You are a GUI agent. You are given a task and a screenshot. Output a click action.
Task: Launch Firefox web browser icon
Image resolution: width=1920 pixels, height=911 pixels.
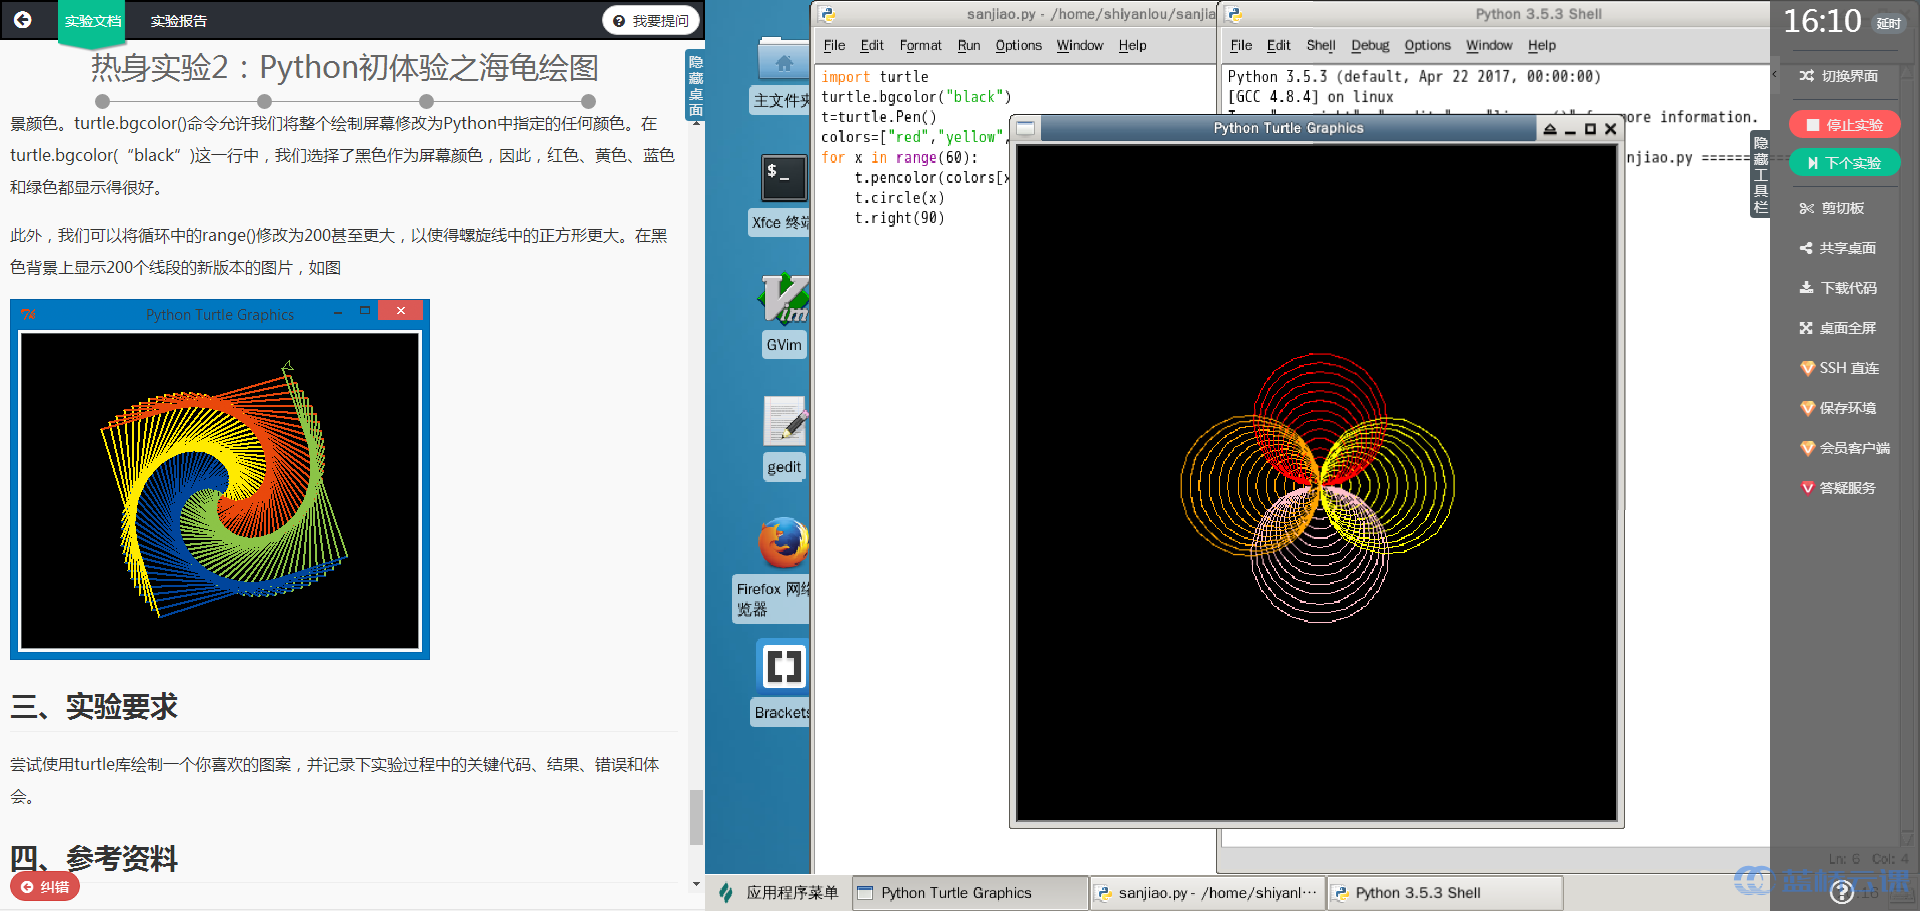click(783, 544)
